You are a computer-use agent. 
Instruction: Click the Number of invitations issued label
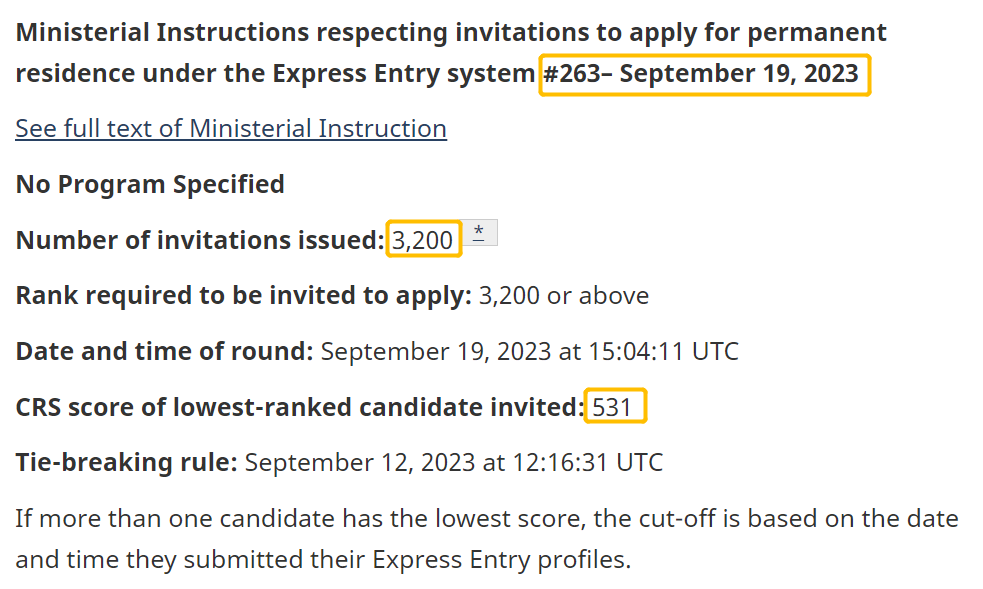pyautogui.click(x=200, y=241)
